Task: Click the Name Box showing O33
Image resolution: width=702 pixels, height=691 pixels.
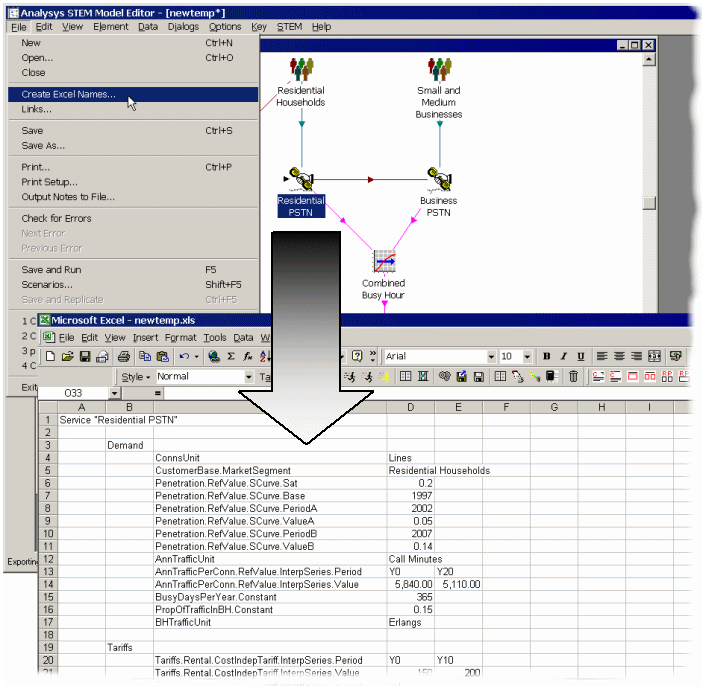Action: (x=73, y=393)
